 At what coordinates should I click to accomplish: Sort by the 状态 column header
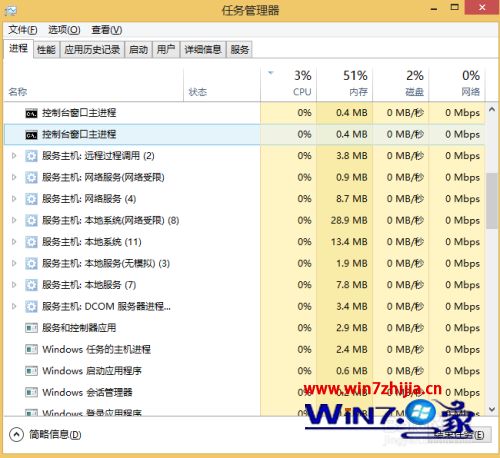222,84
